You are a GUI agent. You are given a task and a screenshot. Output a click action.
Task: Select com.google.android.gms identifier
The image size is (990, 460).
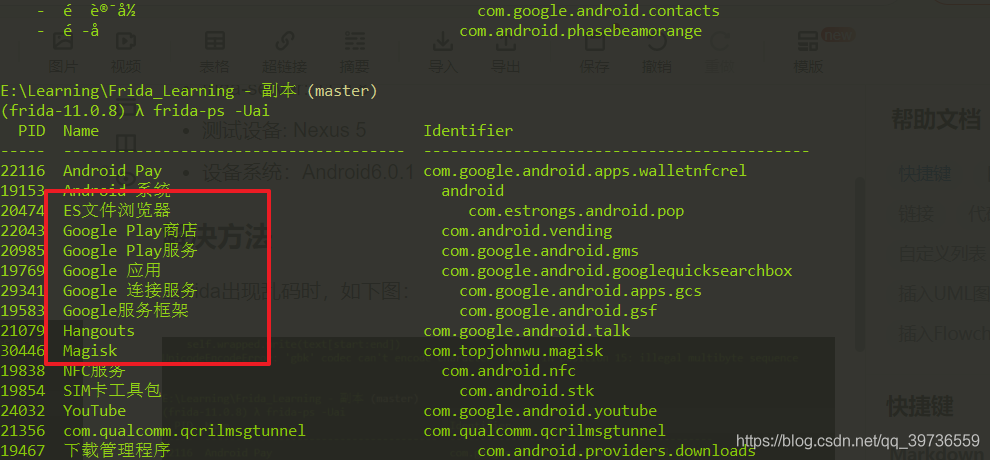pyautogui.click(x=540, y=251)
